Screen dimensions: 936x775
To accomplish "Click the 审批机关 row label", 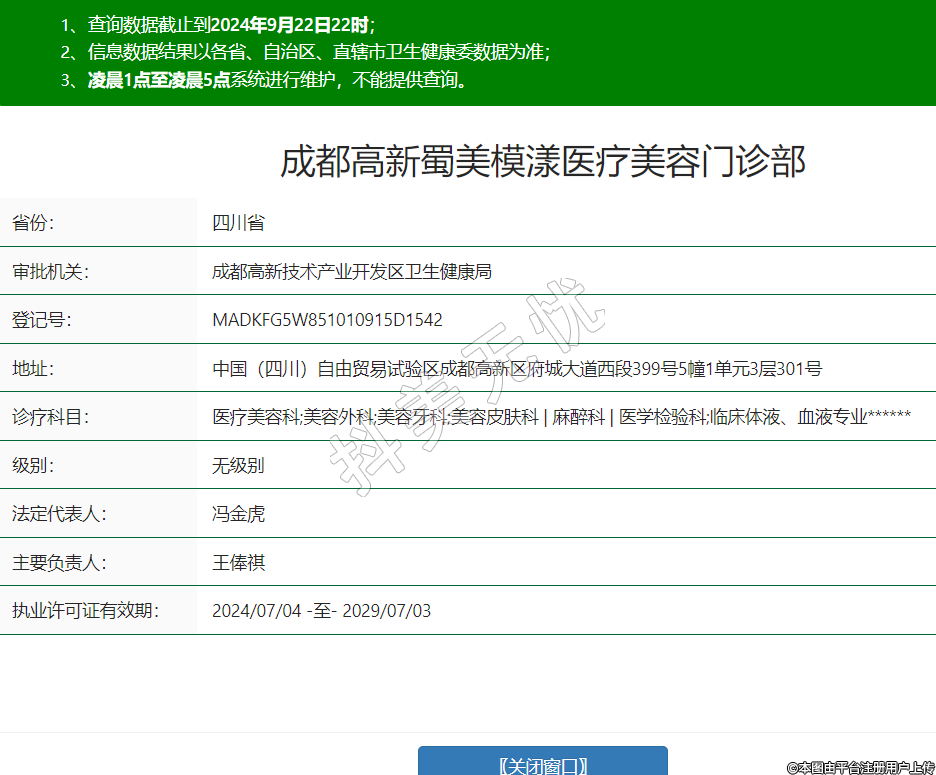I will (50, 272).
